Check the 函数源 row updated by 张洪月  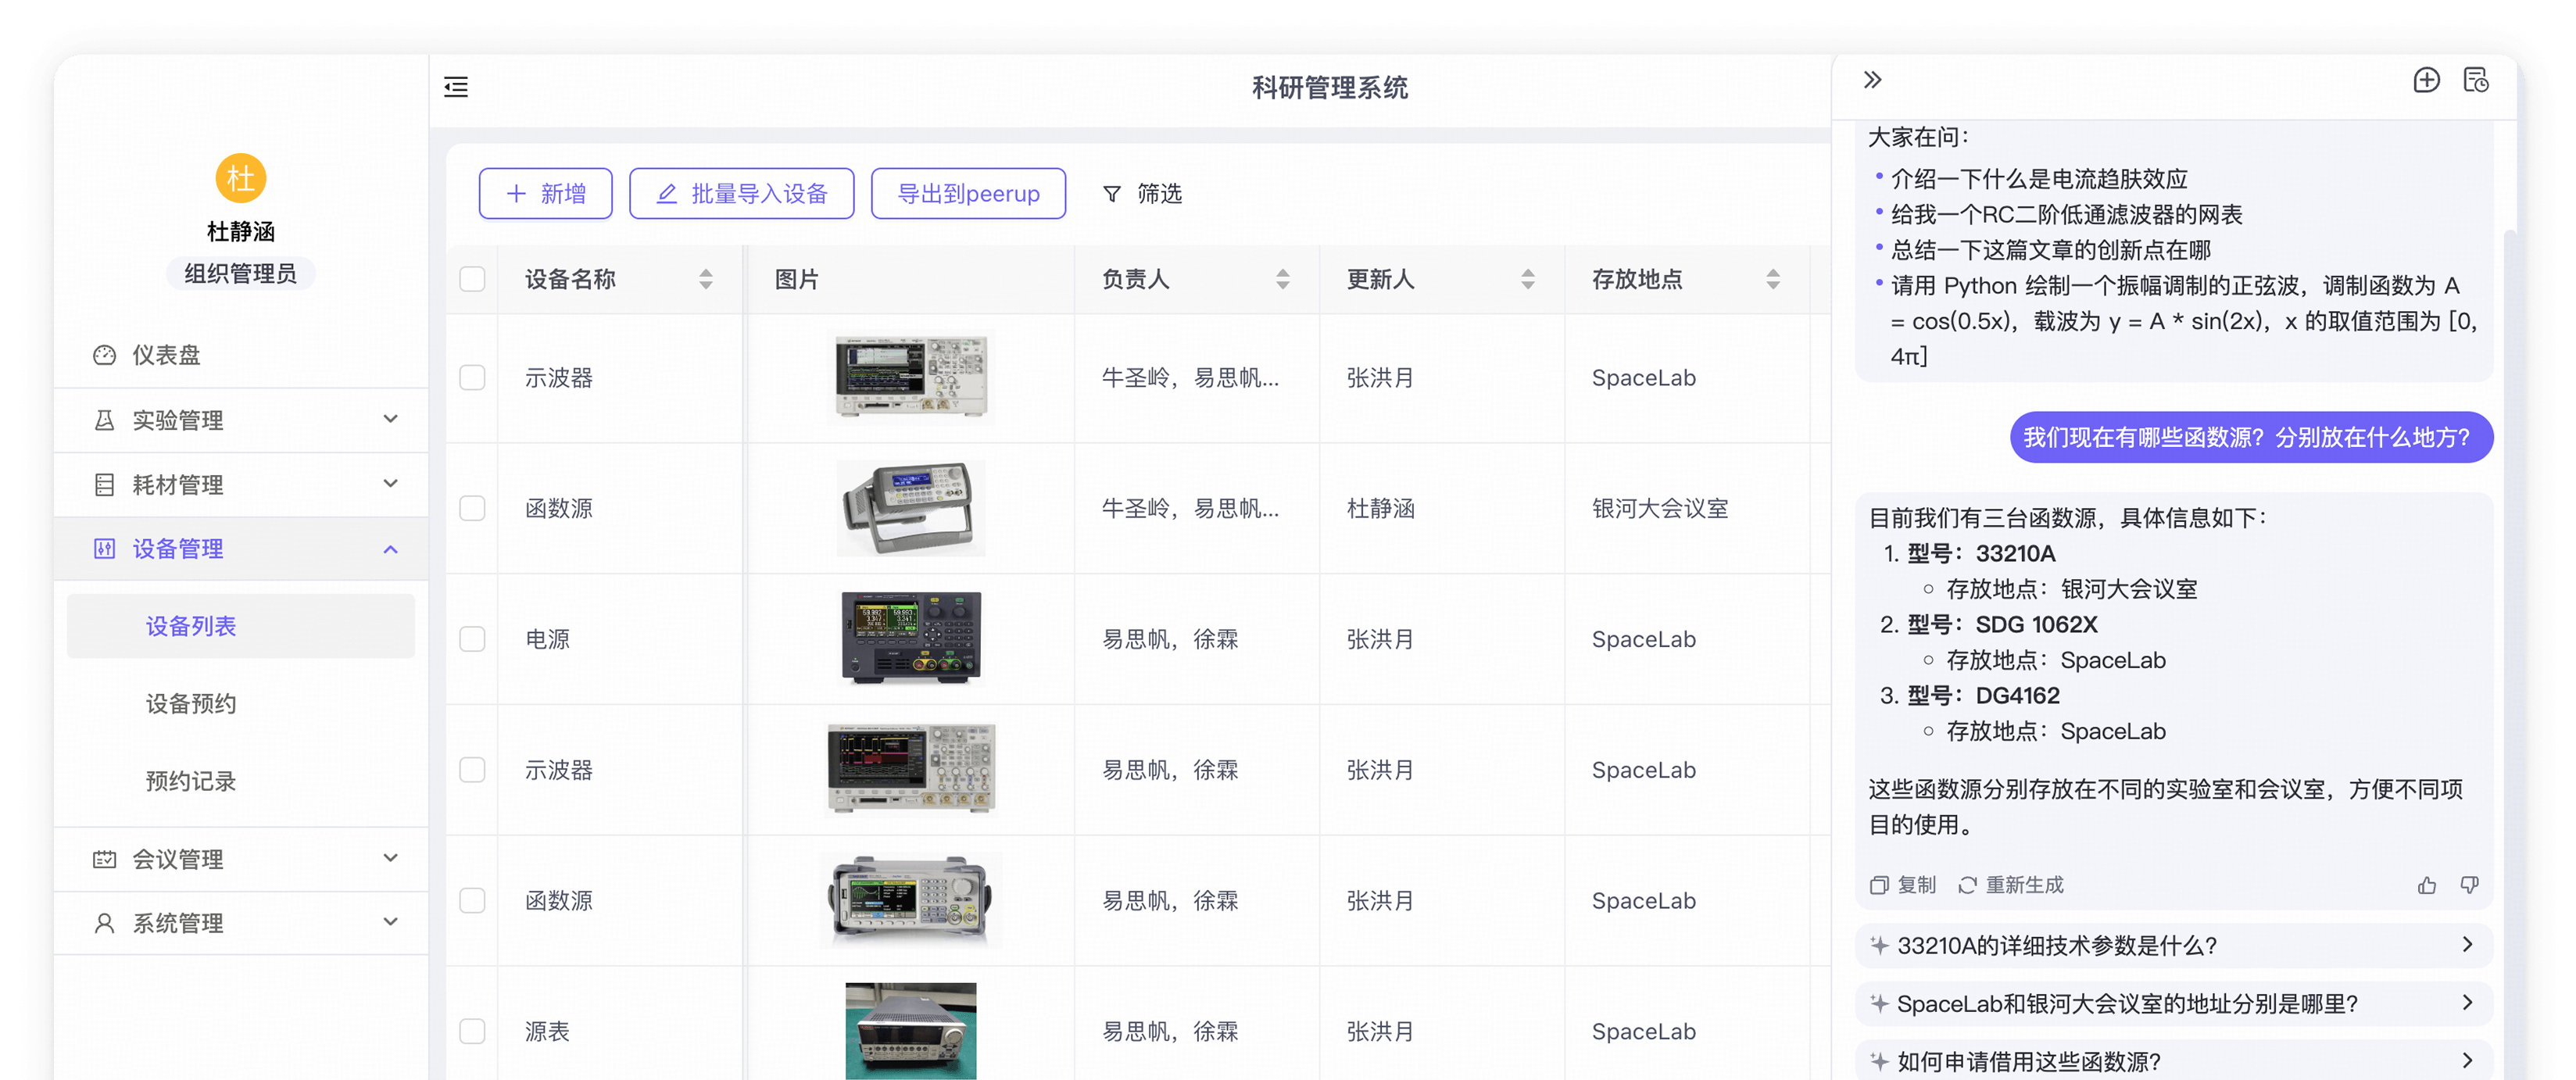pyautogui.click(x=472, y=900)
